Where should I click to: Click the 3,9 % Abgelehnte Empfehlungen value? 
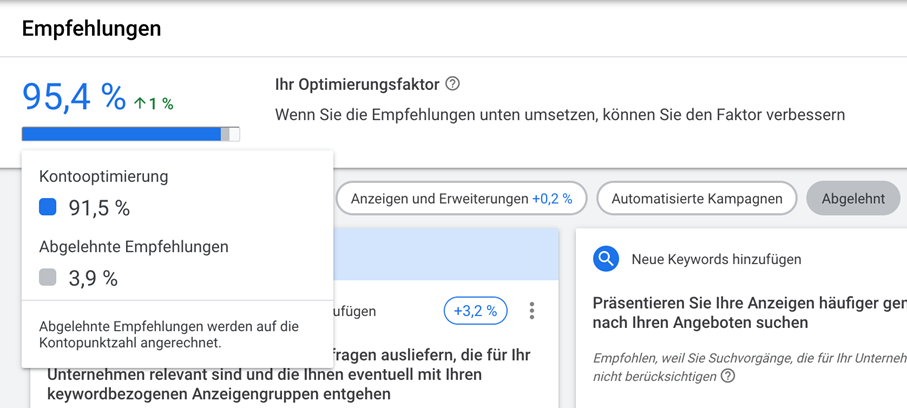[93, 279]
